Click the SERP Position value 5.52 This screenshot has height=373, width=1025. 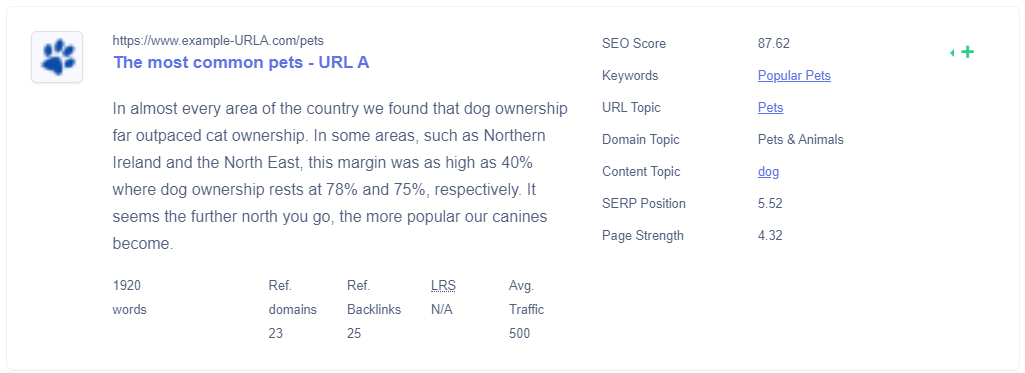click(x=770, y=203)
